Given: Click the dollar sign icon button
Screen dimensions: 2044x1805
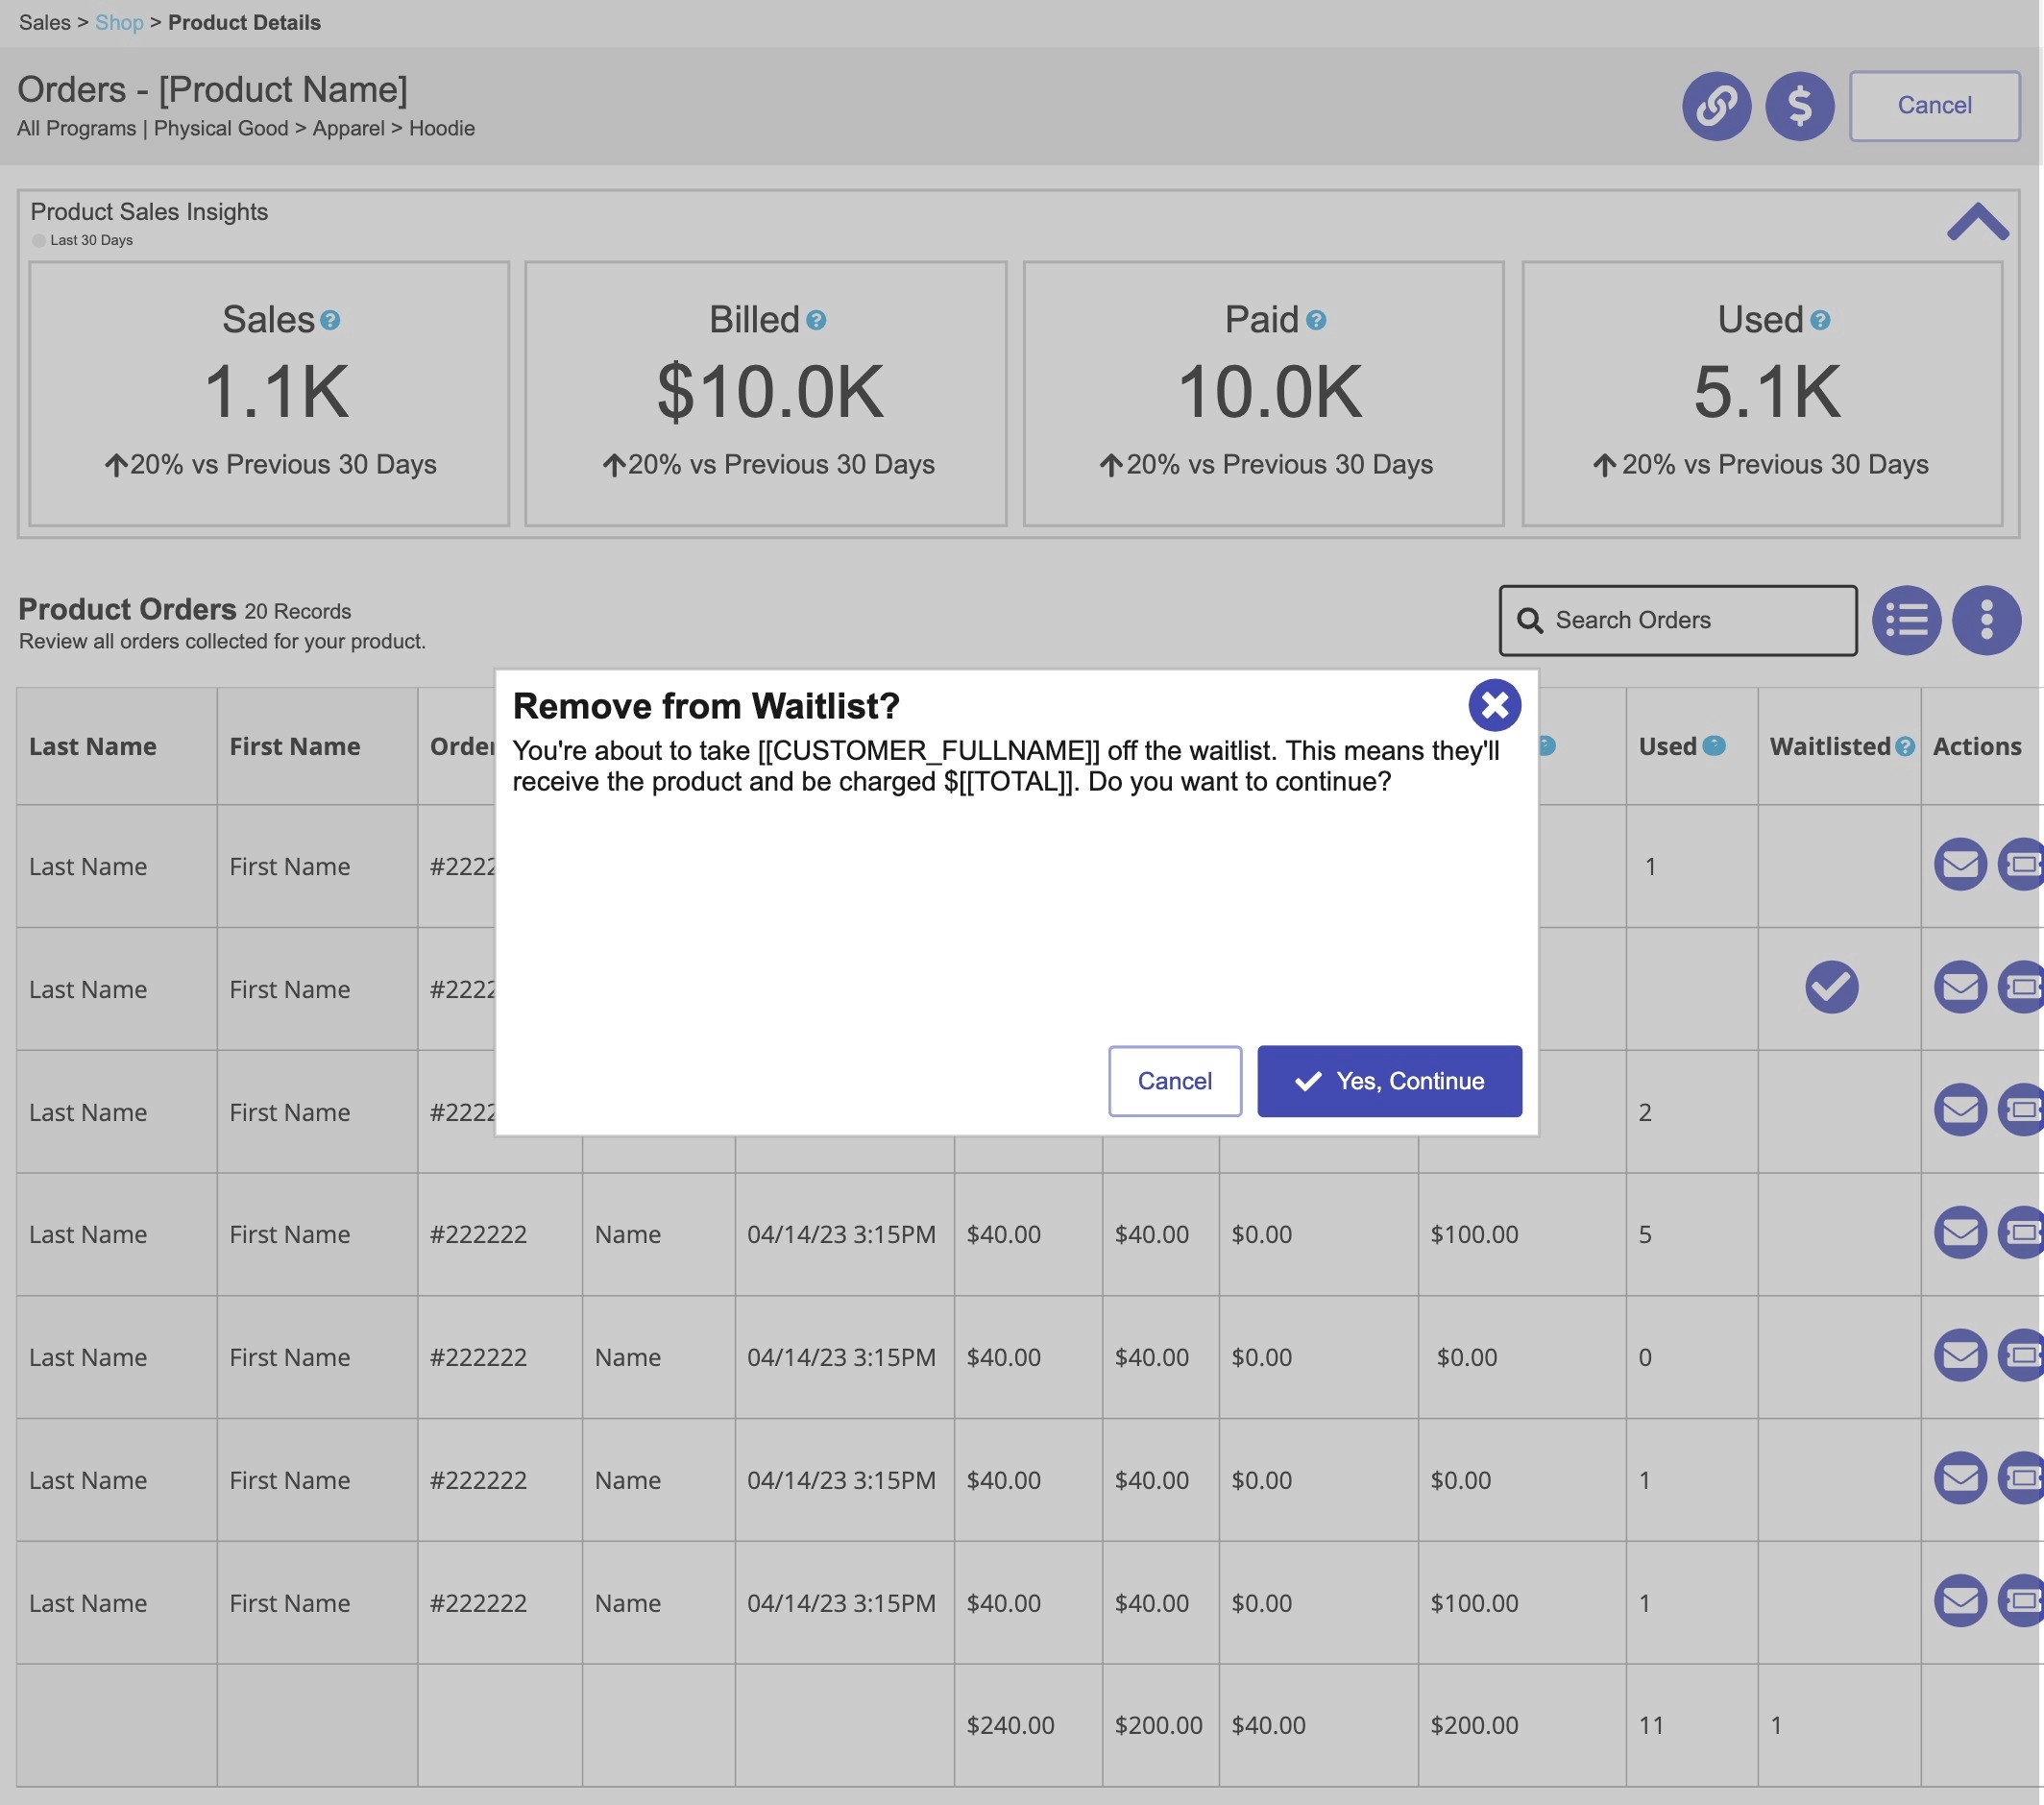Looking at the screenshot, I should 1799,106.
